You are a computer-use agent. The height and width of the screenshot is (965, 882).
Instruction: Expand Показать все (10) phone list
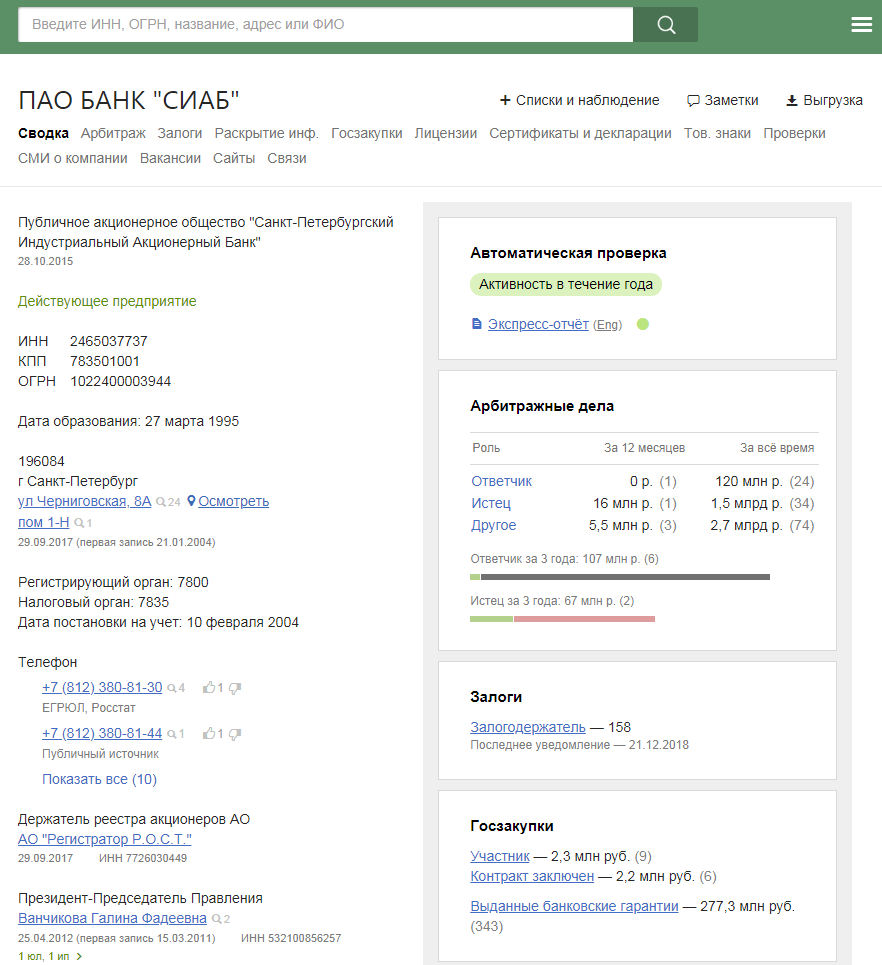point(99,779)
